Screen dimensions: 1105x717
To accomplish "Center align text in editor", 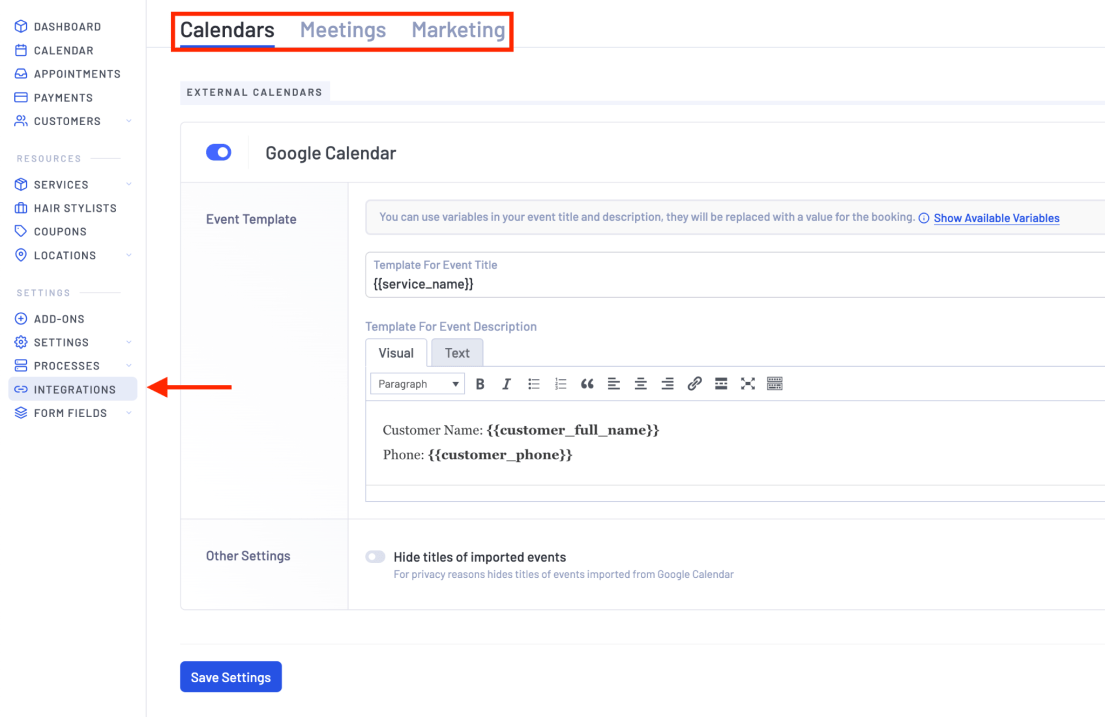I will tap(641, 384).
